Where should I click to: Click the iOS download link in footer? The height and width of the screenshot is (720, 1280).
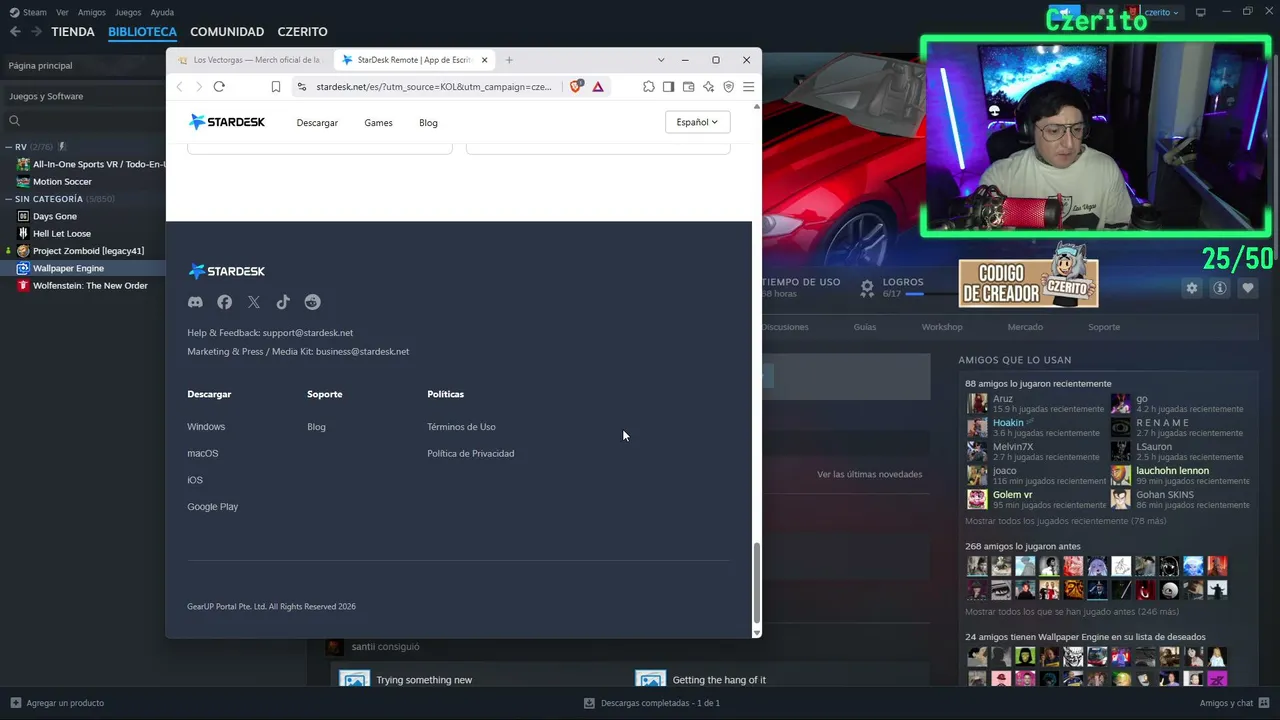[x=195, y=480]
